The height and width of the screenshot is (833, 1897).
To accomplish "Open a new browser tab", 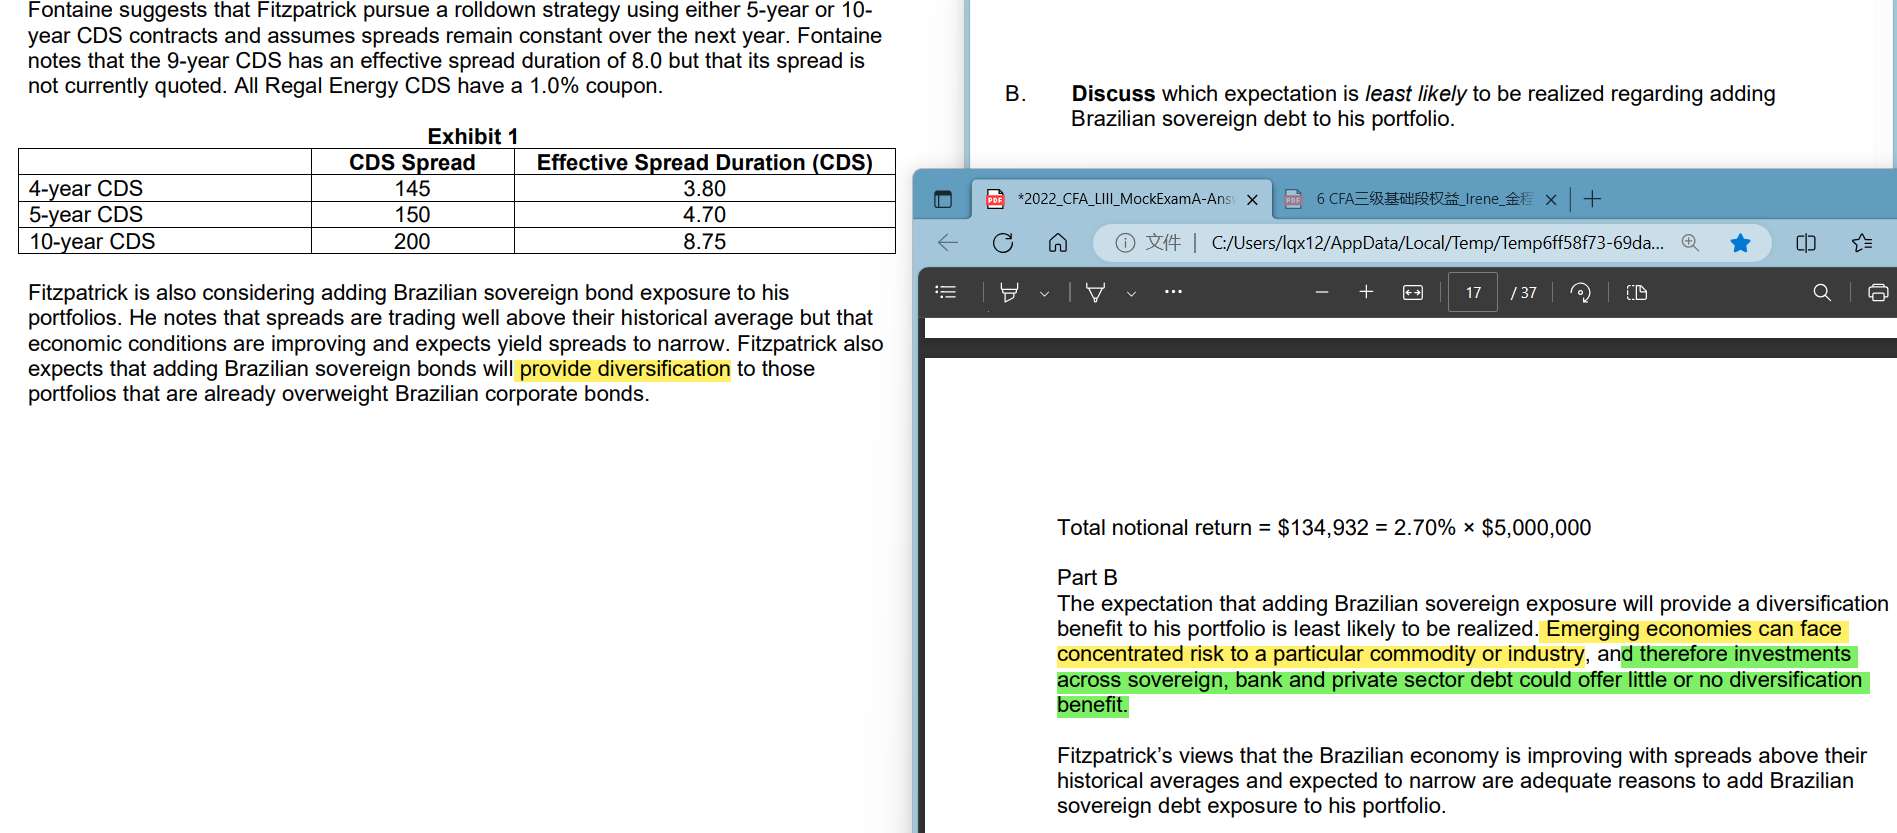I will (1592, 199).
